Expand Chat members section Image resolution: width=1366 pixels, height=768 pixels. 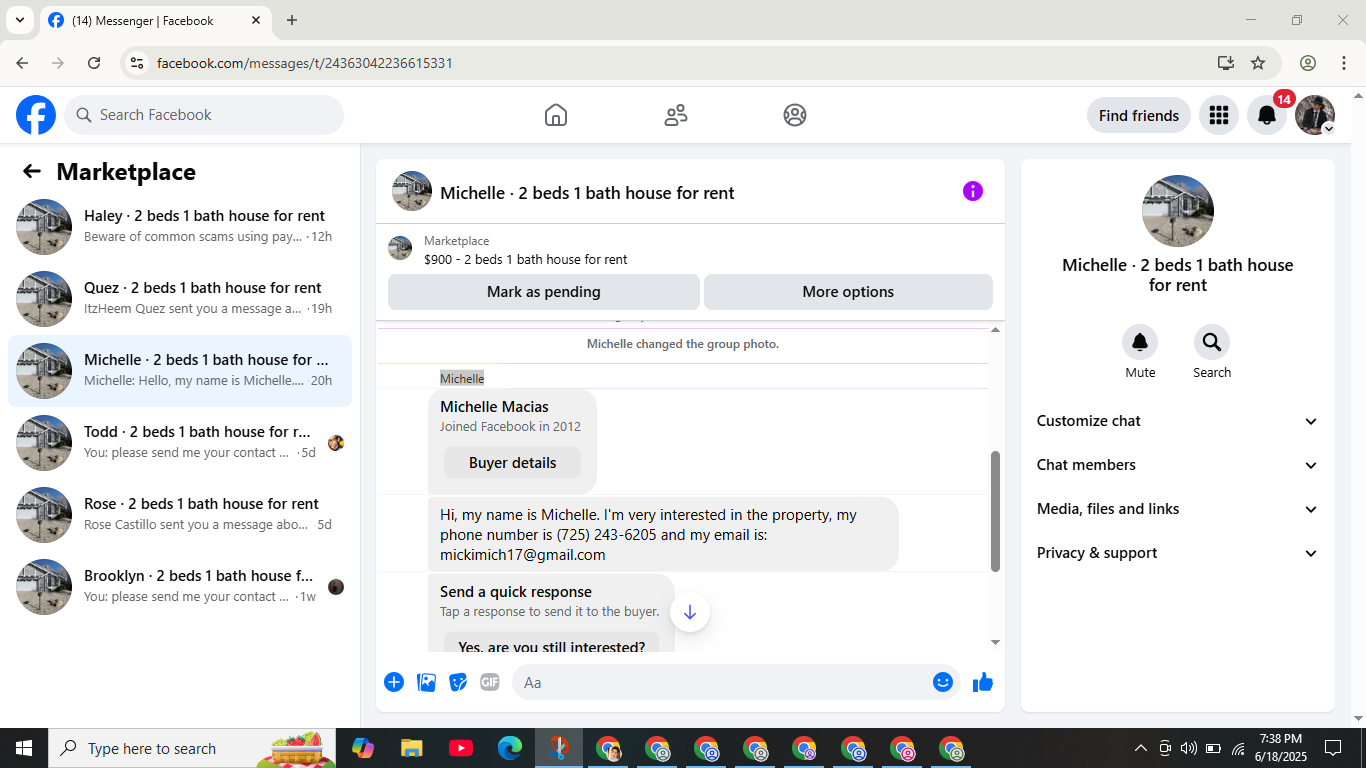coord(1178,465)
